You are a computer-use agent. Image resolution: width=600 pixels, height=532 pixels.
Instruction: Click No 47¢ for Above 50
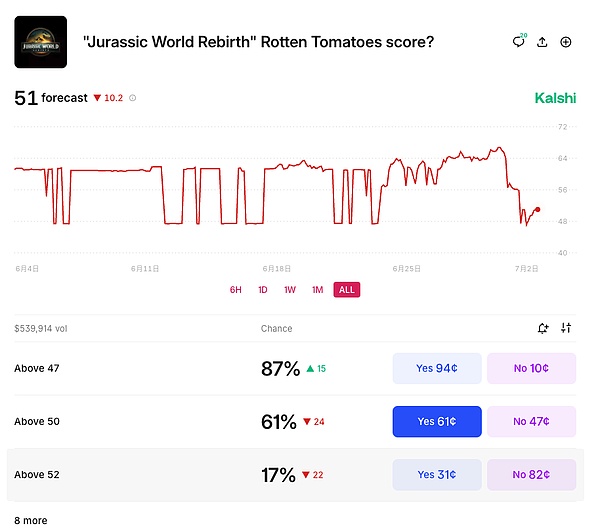click(531, 421)
